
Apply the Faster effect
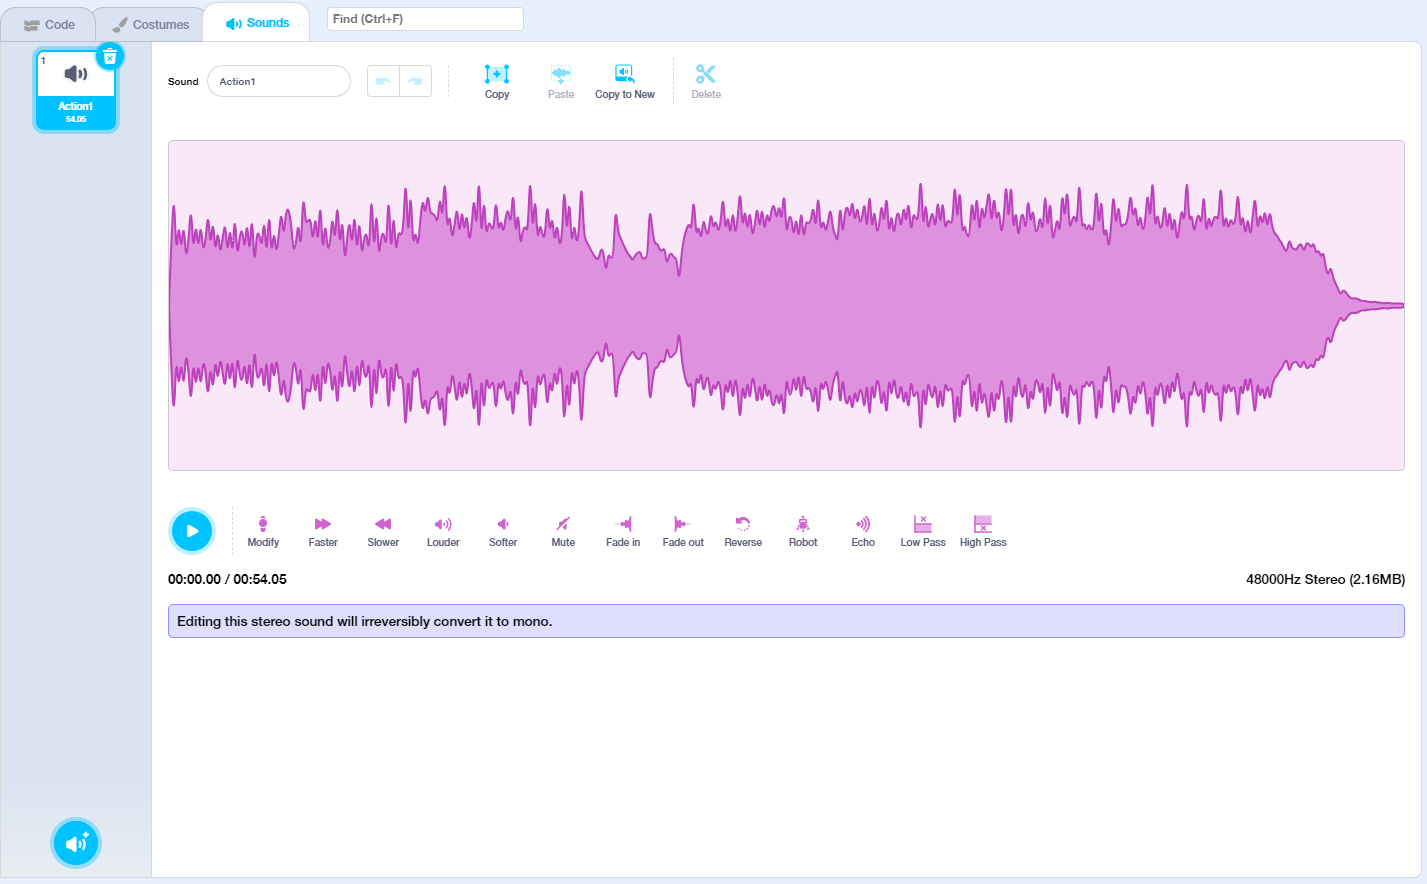(323, 530)
